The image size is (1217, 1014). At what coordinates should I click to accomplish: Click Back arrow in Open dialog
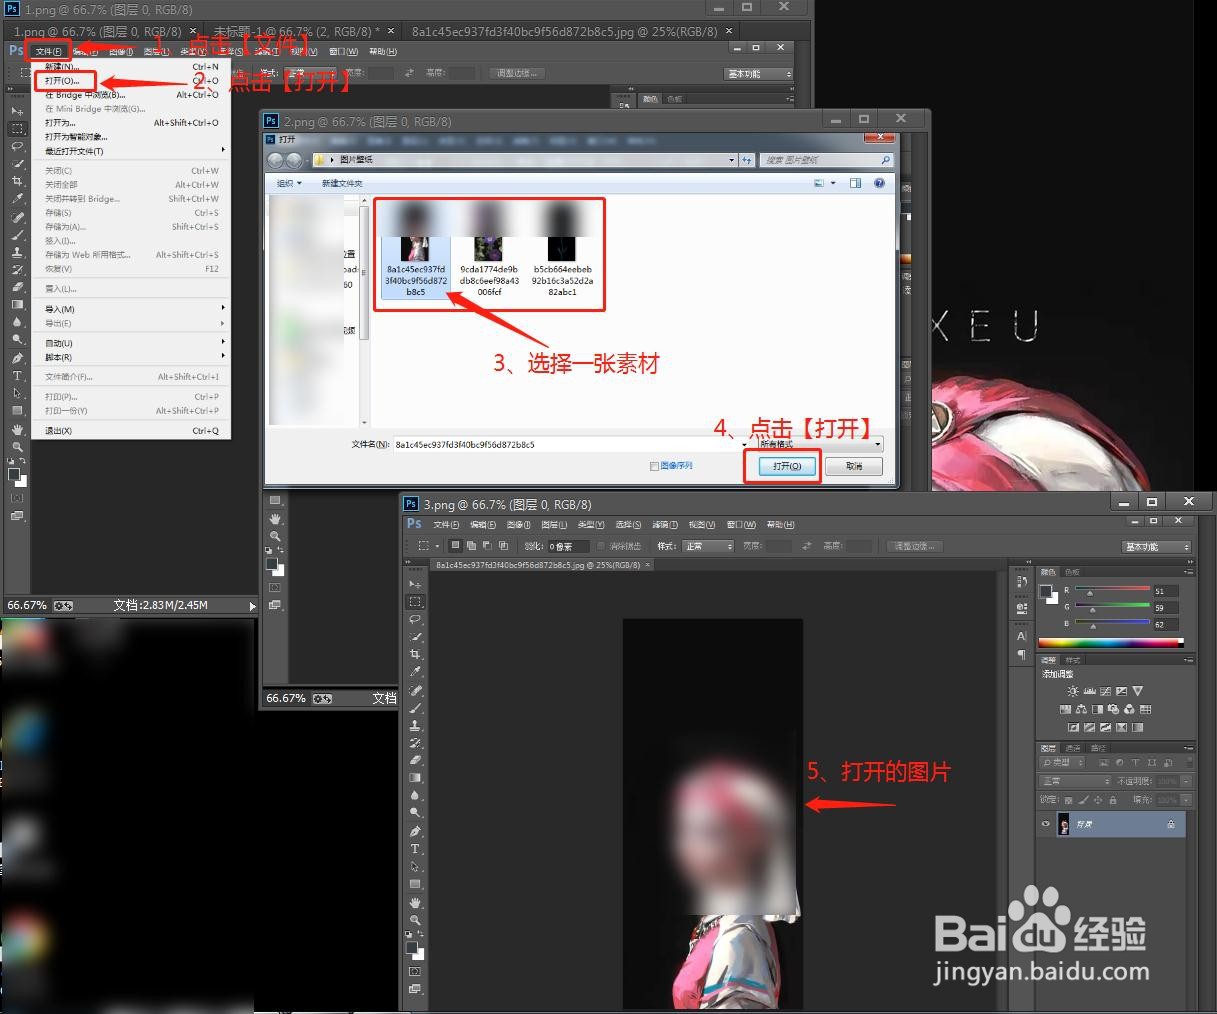276,160
